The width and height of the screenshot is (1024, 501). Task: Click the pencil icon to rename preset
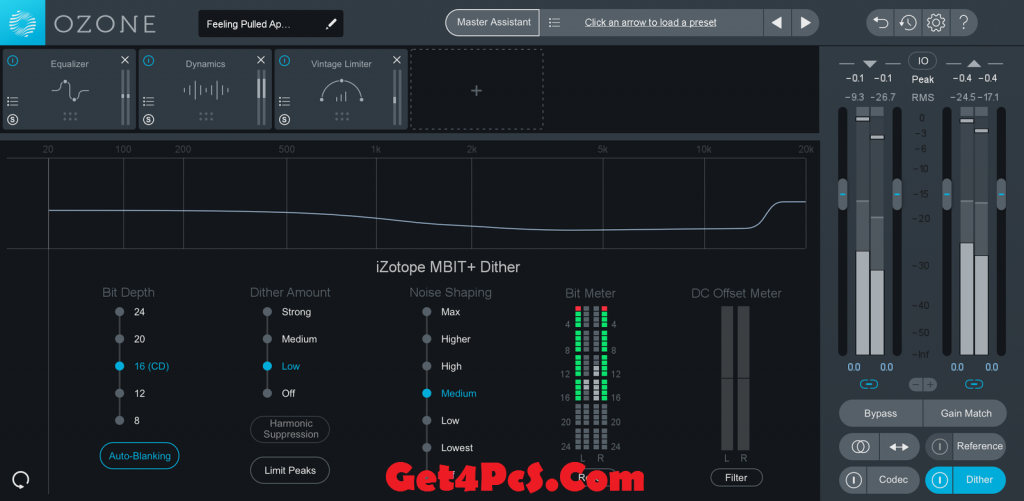coord(331,23)
